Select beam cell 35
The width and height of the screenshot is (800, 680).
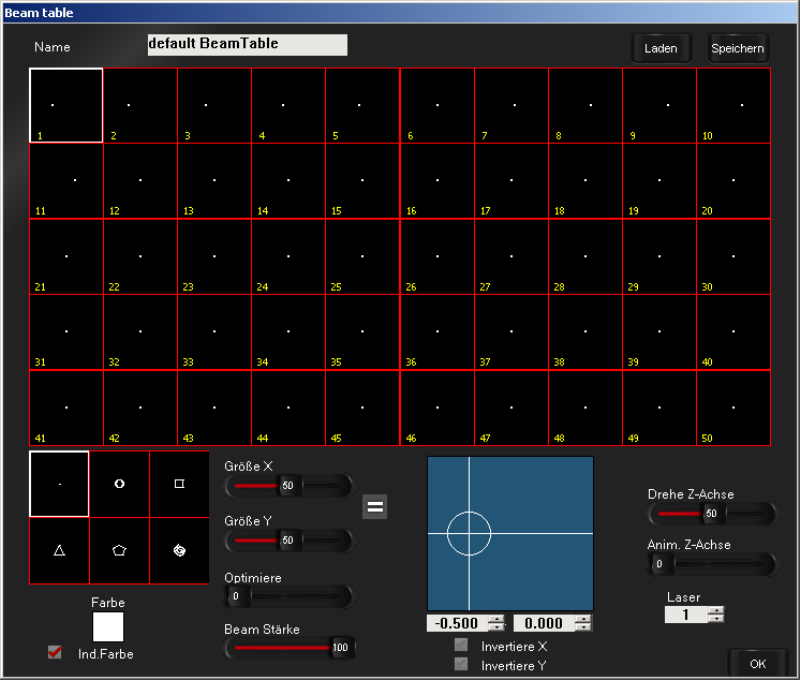tap(363, 332)
